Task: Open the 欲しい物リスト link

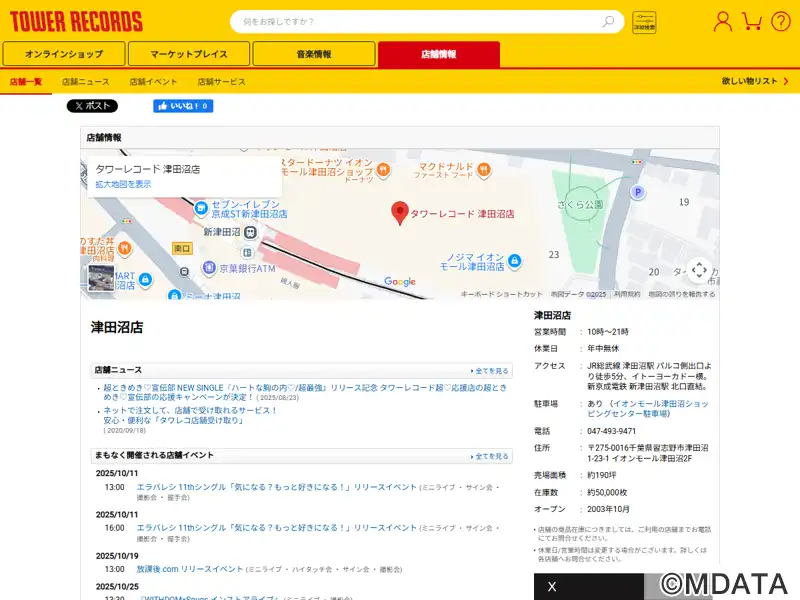Action: point(755,81)
